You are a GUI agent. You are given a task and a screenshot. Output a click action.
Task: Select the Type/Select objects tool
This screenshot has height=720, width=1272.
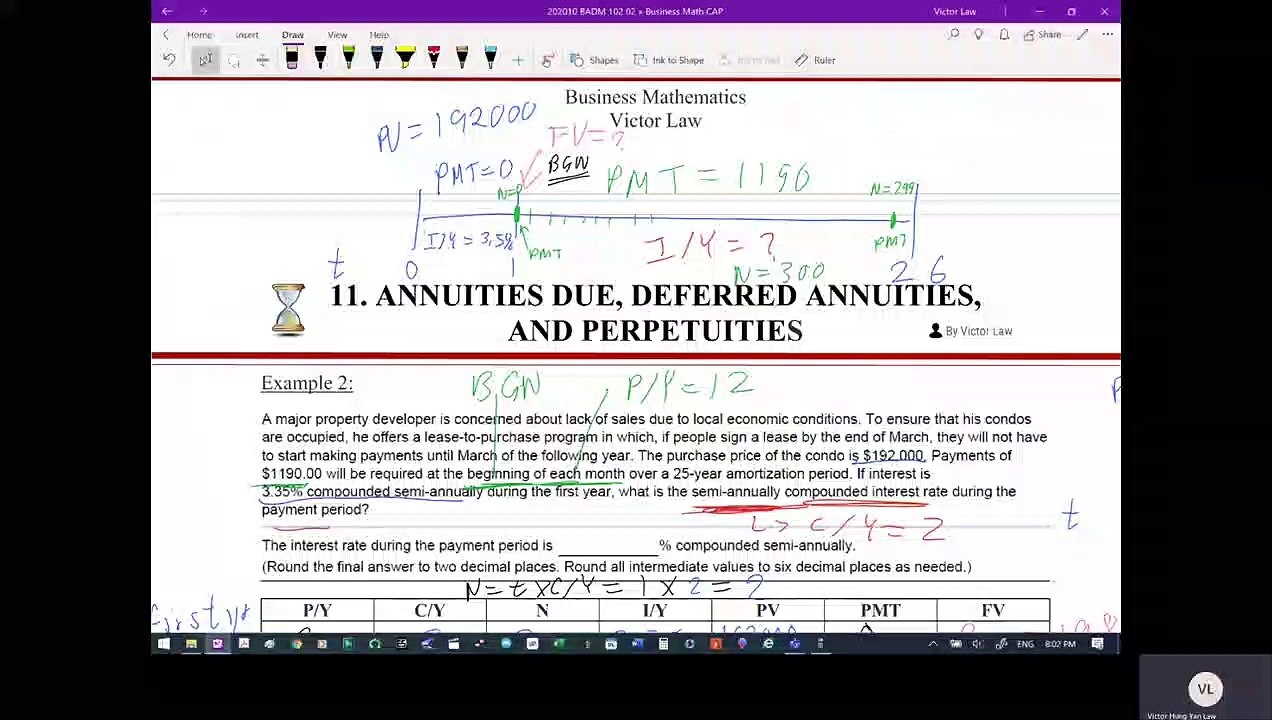pyautogui.click(x=205, y=60)
